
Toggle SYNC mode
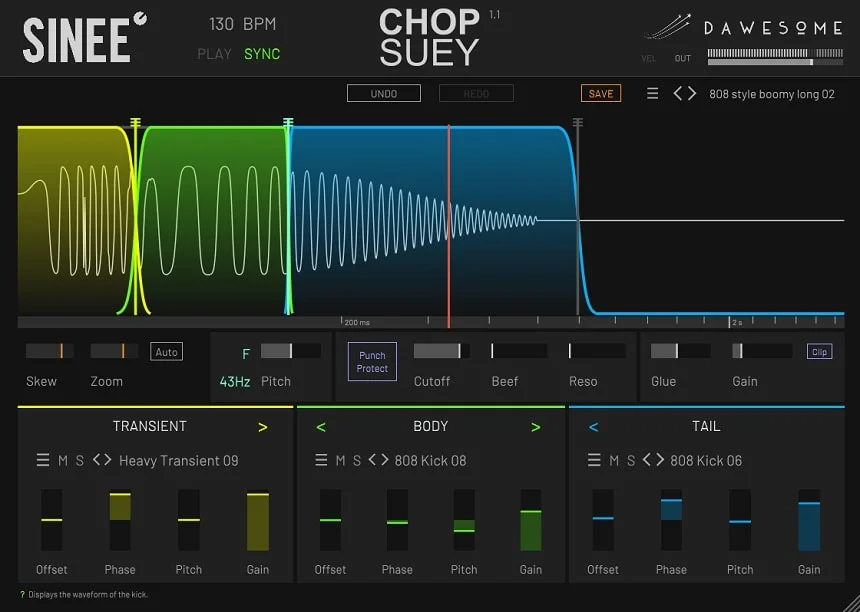pyautogui.click(x=262, y=54)
